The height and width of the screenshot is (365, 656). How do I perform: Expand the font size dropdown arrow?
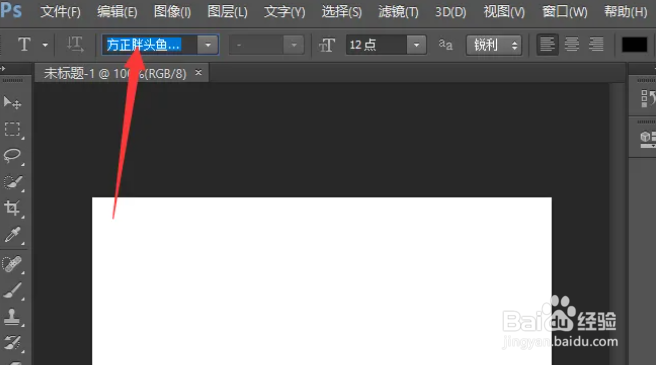416,45
